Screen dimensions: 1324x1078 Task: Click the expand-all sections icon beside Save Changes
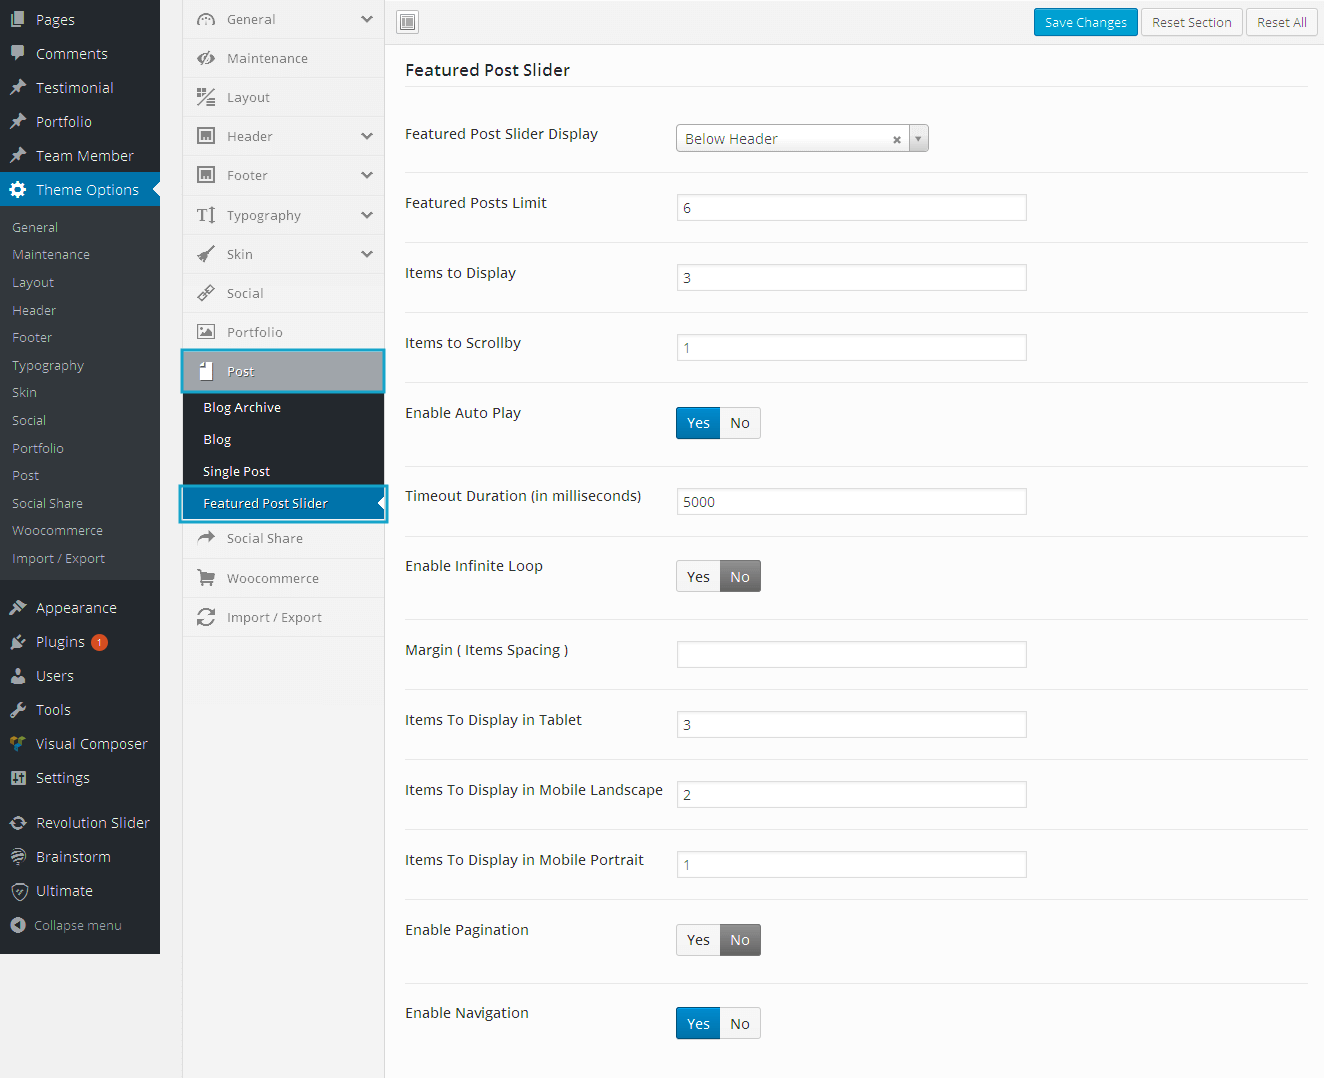[407, 22]
